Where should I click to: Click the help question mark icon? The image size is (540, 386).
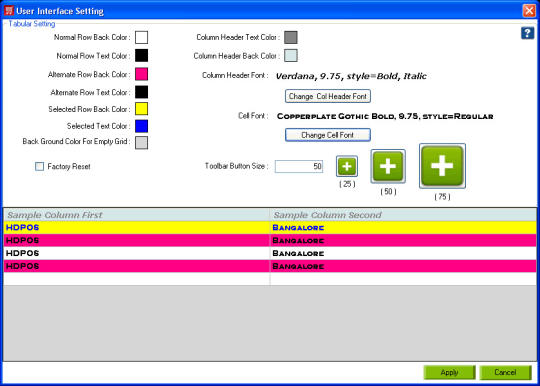point(527,33)
